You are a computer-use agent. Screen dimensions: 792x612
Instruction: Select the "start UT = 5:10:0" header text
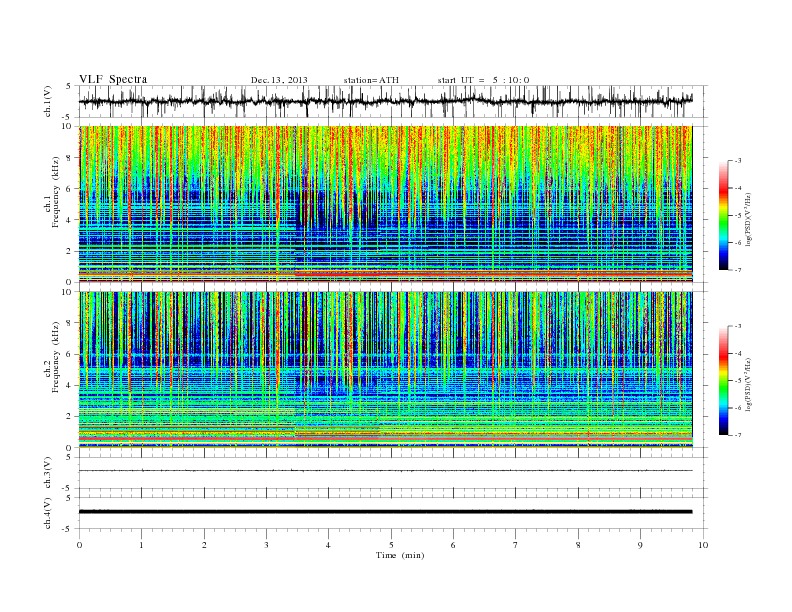(483, 80)
